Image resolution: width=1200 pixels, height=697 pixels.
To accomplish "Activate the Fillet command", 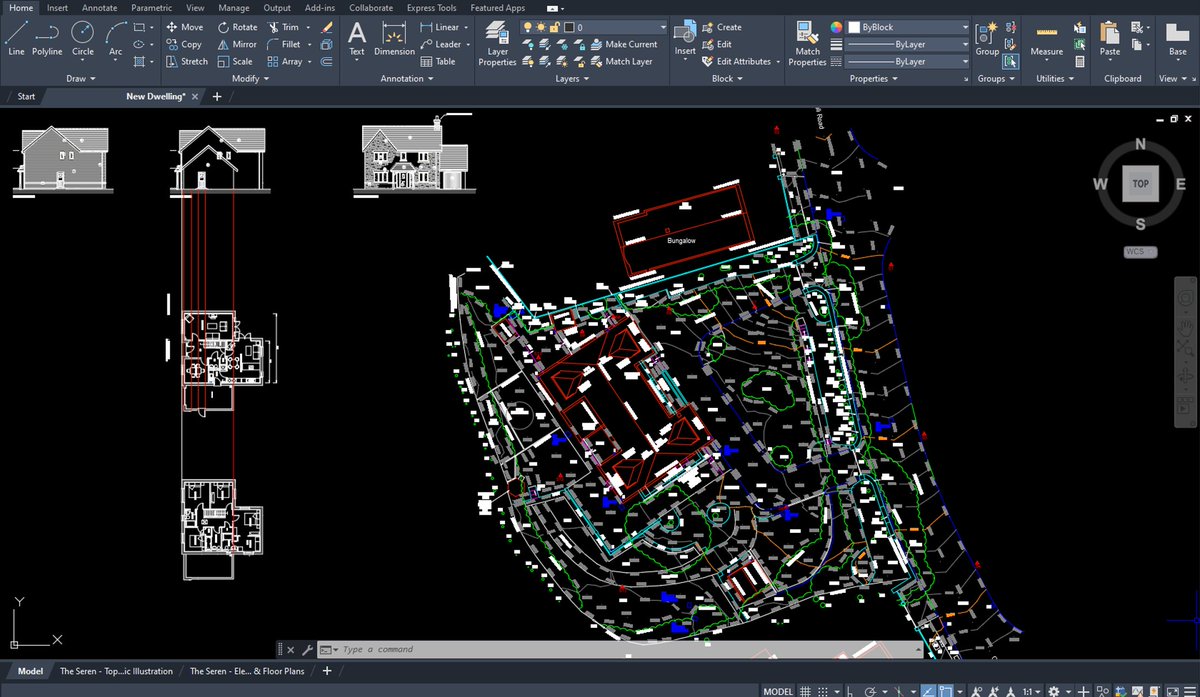I will click(284, 44).
